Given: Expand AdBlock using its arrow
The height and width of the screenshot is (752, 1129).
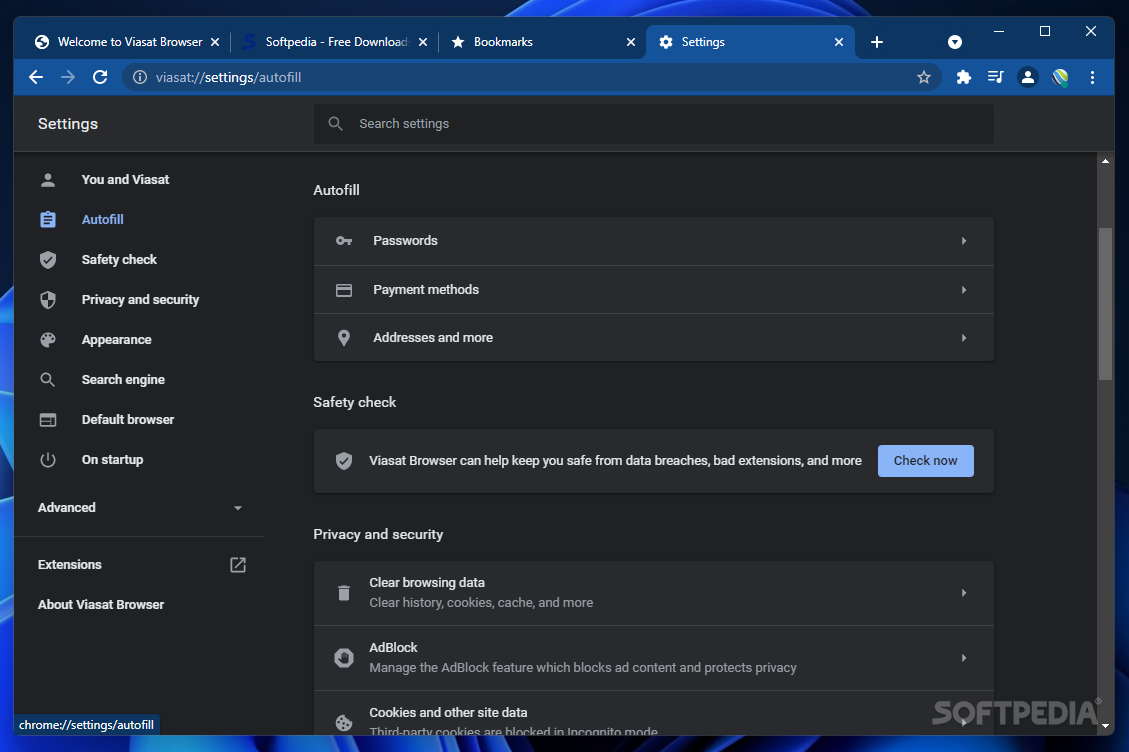Looking at the screenshot, I should pyautogui.click(x=963, y=658).
